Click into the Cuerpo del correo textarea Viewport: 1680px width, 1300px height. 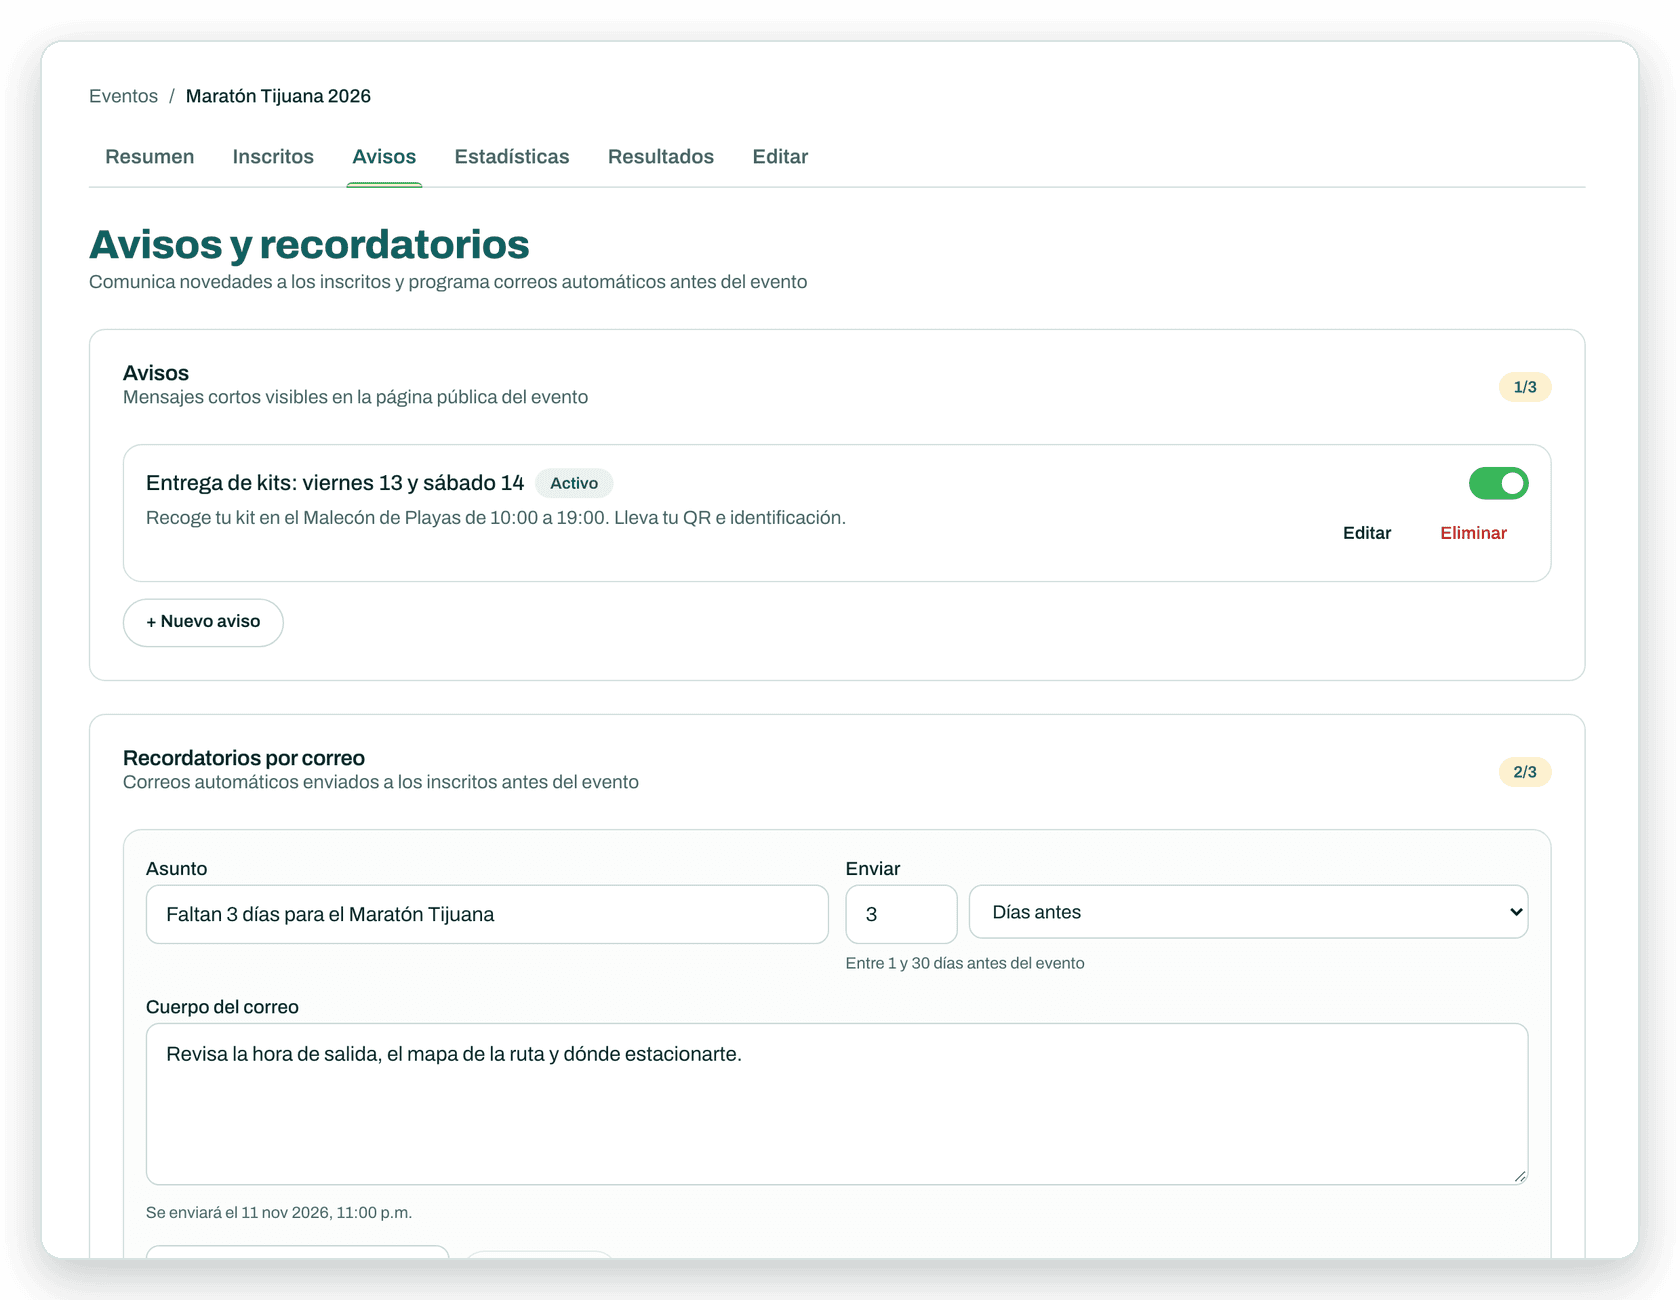tap(837, 1104)
